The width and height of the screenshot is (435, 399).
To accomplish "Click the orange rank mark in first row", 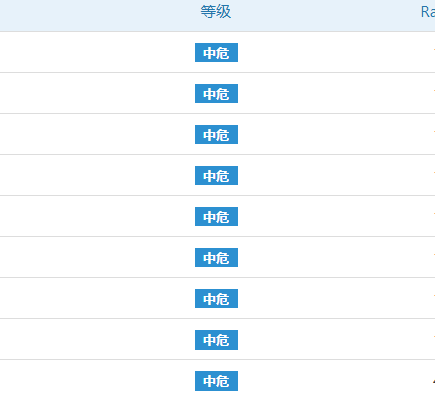I will pos(434,50).
